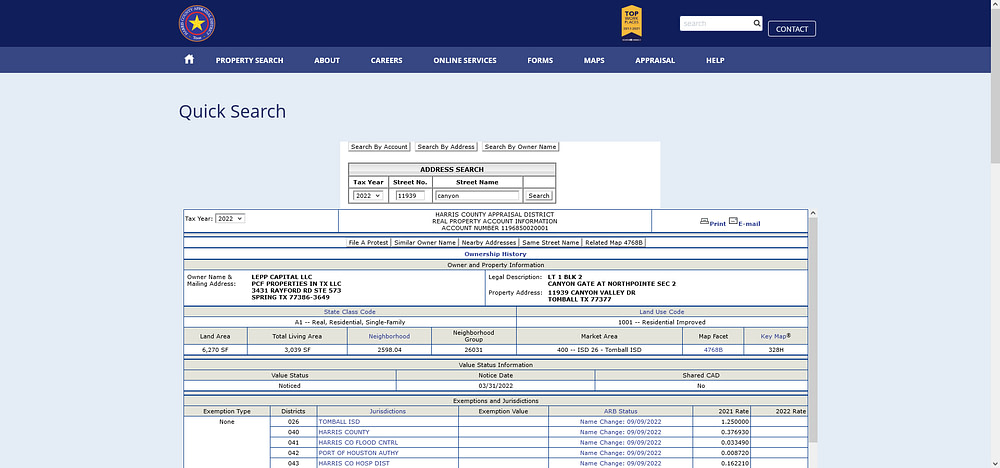Click Same Street Name

point(551,243)
